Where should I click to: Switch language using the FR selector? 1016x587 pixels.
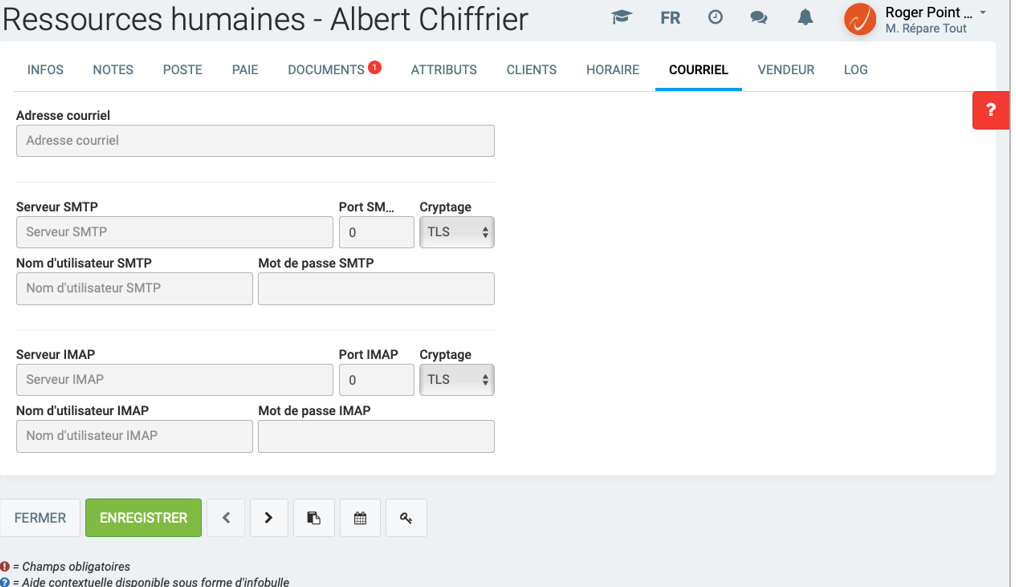click(x=670, y=18)
